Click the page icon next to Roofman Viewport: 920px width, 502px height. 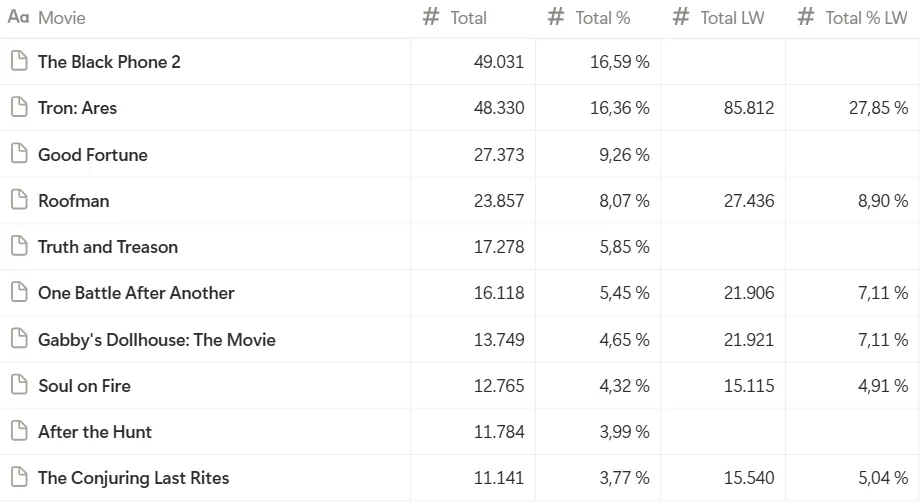click(x=18, y=200)
